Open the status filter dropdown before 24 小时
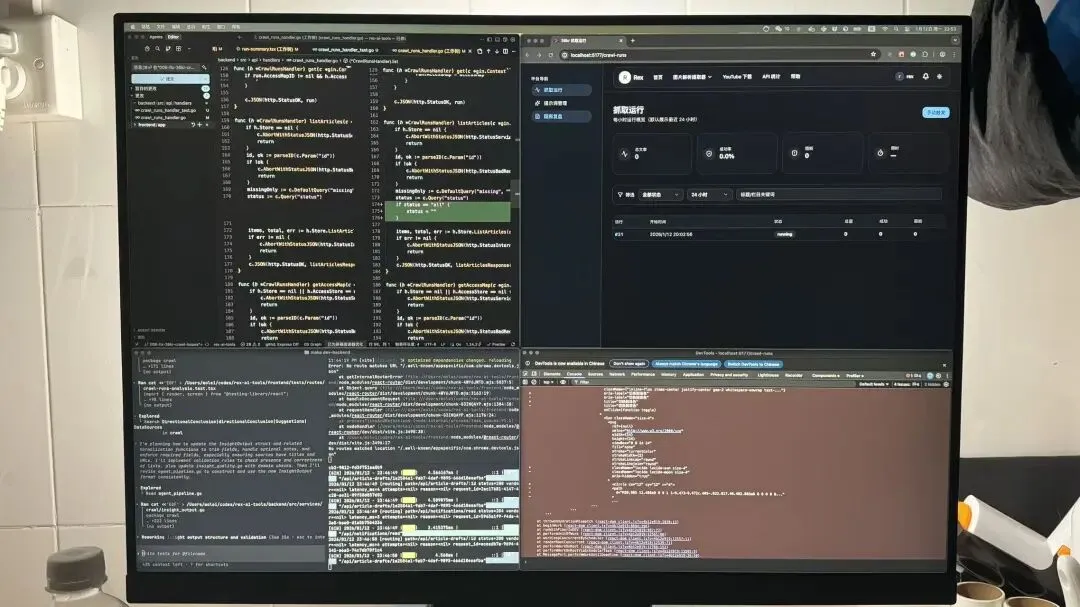1080x607 pixels. coord(661,195)
